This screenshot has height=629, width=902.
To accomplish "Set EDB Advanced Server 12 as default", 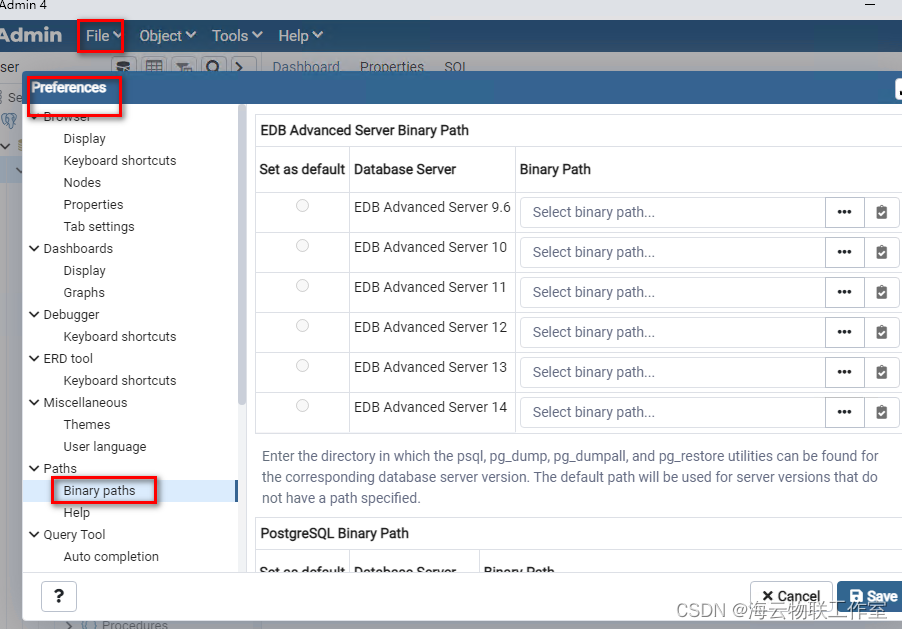I will pyautogui.click(x=302, y=326).
